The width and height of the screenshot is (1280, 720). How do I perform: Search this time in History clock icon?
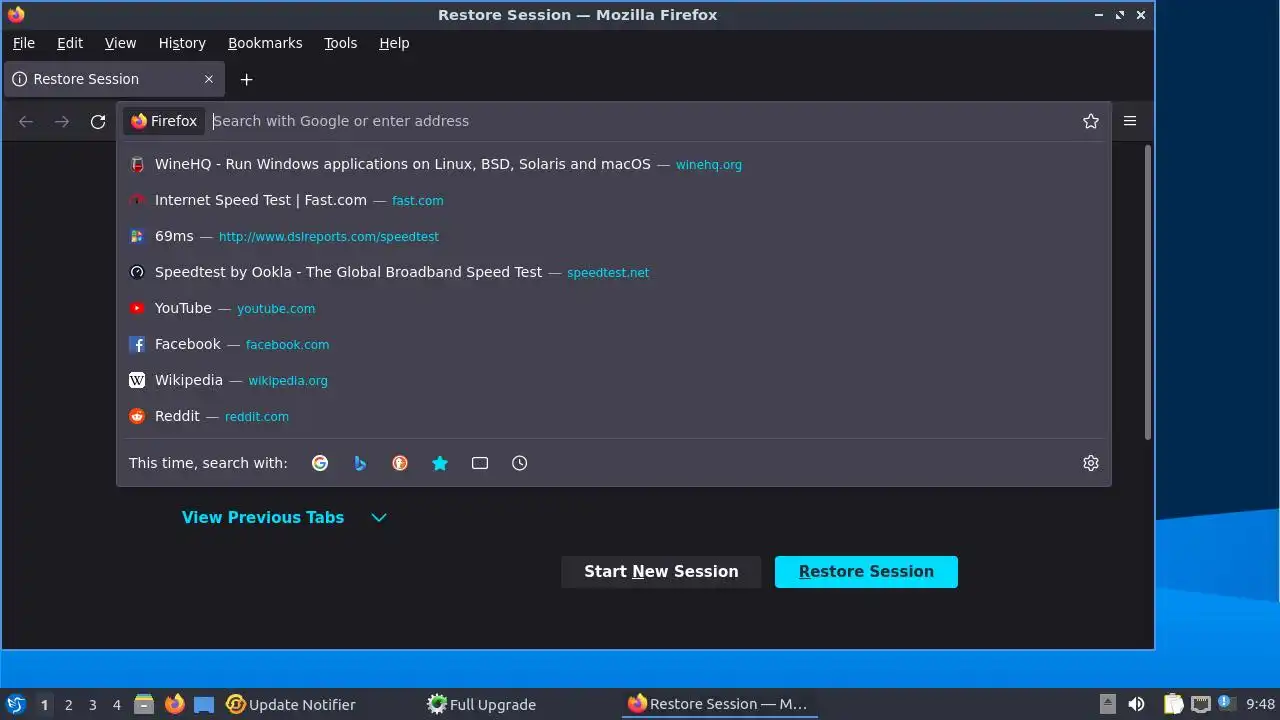pos(520,463)
